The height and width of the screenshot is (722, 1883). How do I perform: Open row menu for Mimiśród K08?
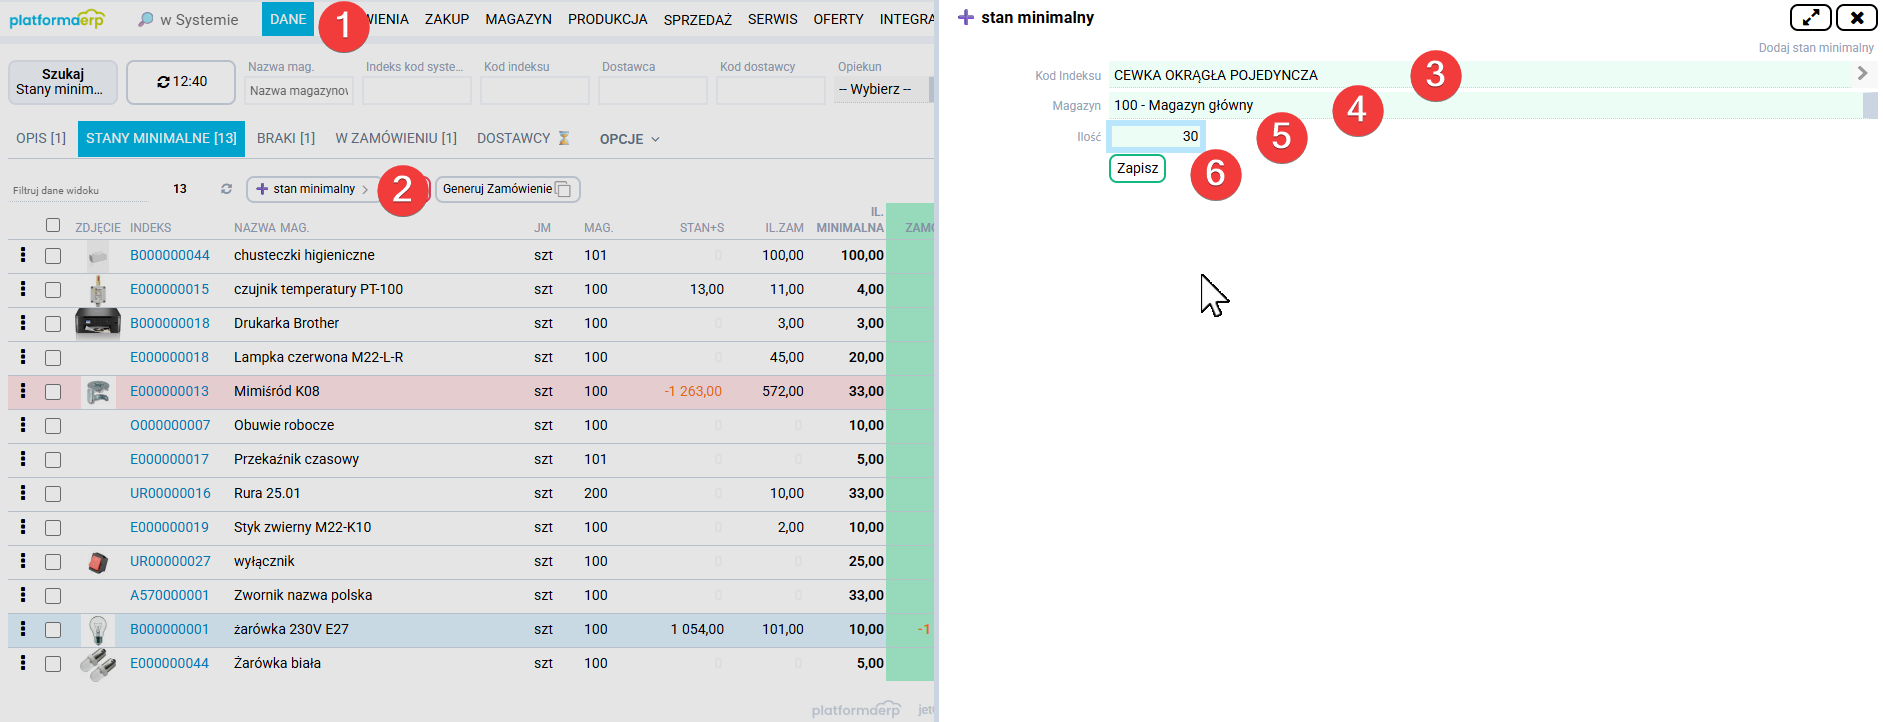click(x=23, y=391)
